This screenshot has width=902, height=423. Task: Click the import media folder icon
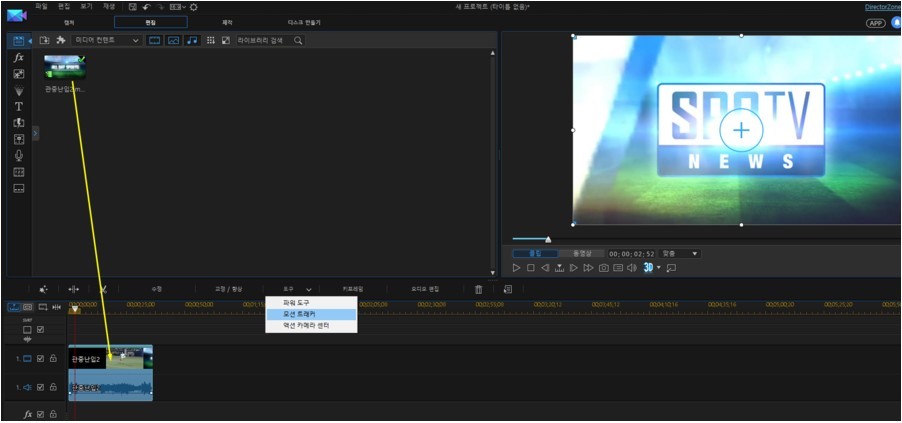pyautogui.click(x=45, y=40)
